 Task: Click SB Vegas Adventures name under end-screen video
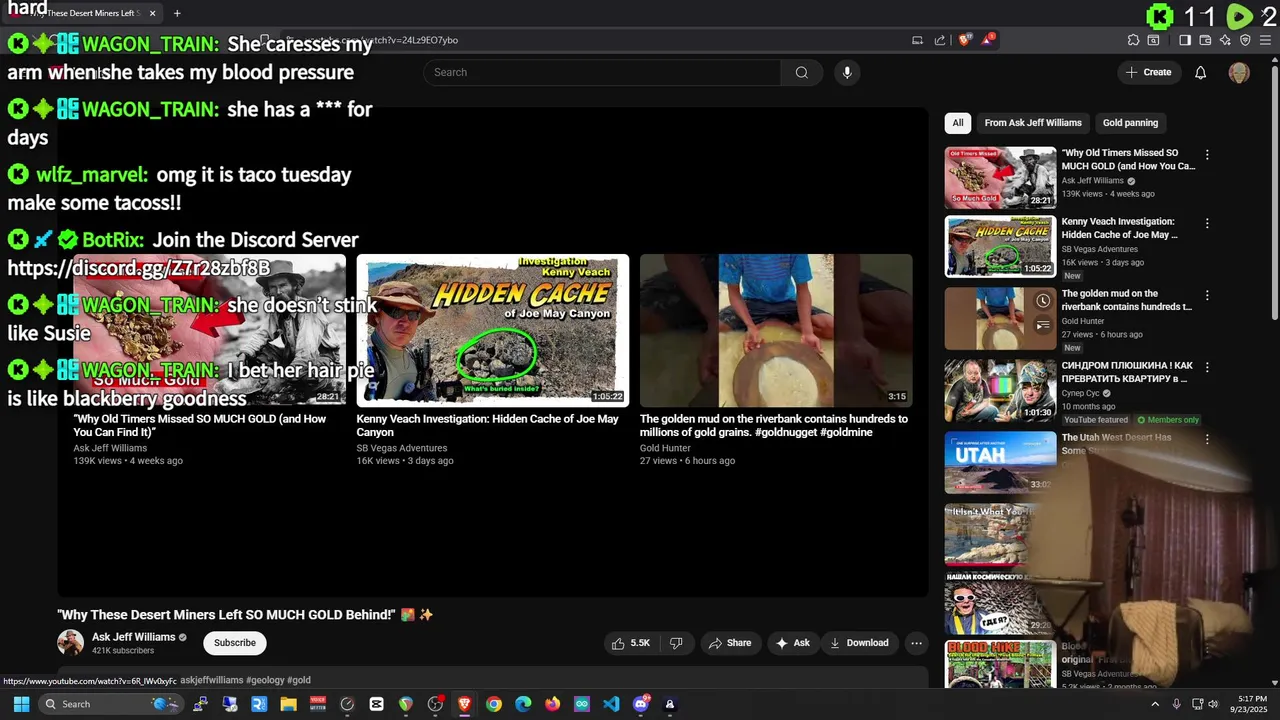[x=402, y=448]
